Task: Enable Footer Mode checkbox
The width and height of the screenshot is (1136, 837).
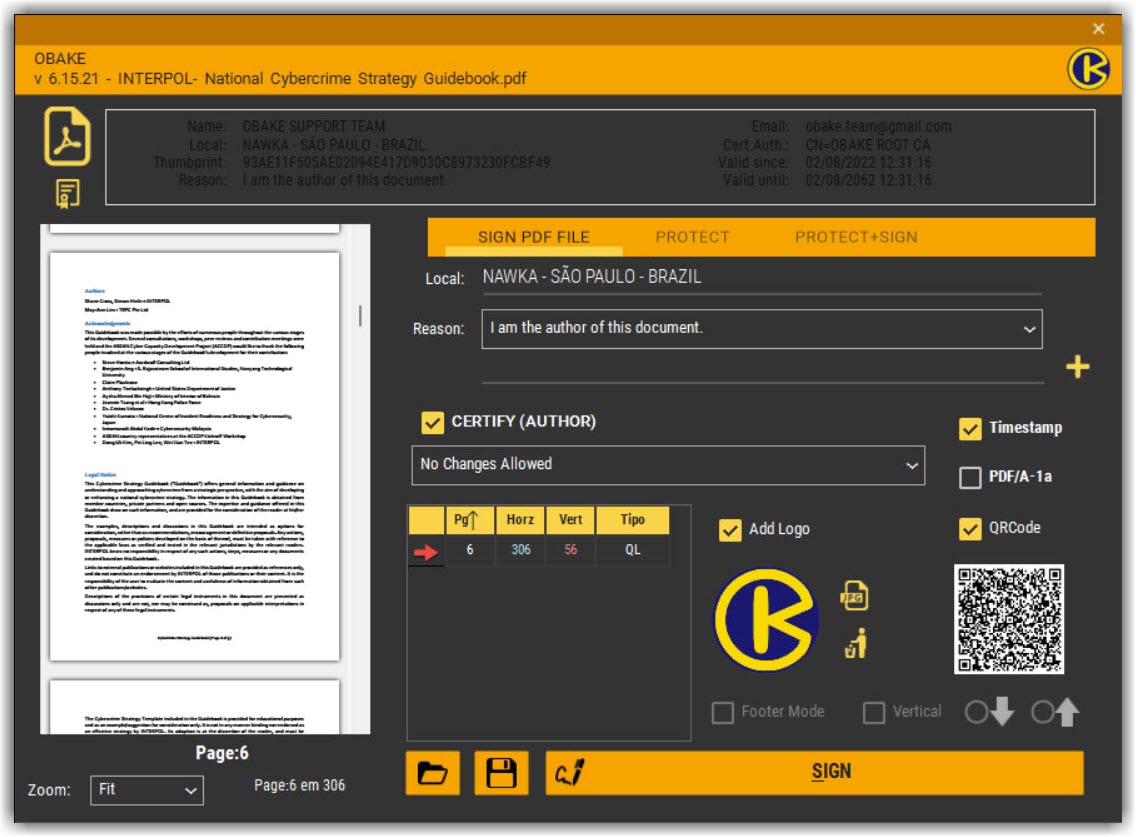Action: (723, 713)
